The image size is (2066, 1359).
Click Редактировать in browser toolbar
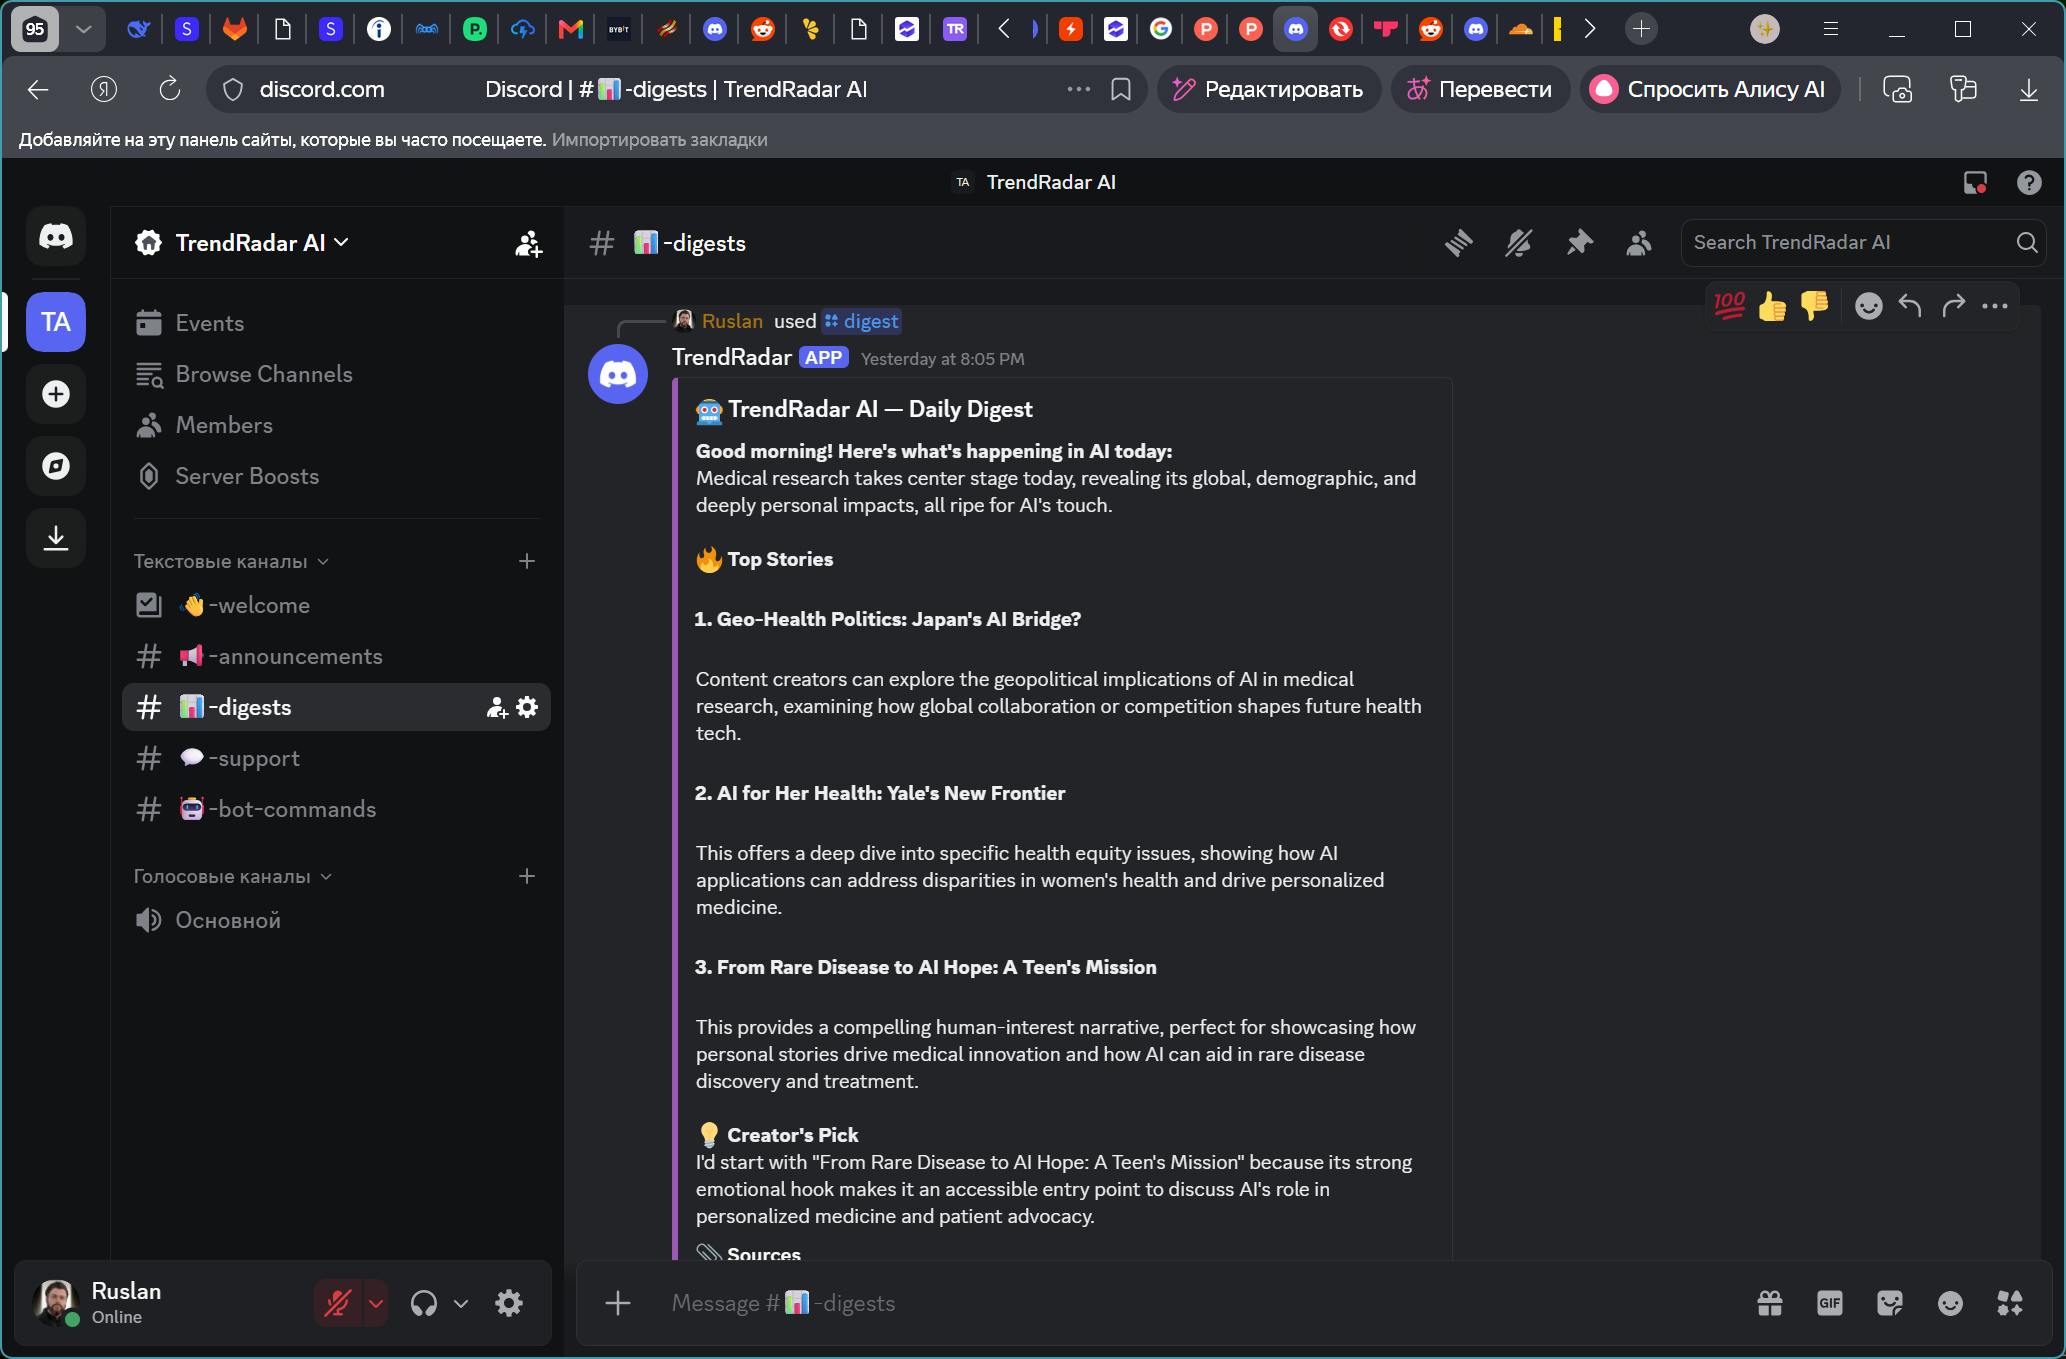pyautogui.click(x=1269, y=89)
